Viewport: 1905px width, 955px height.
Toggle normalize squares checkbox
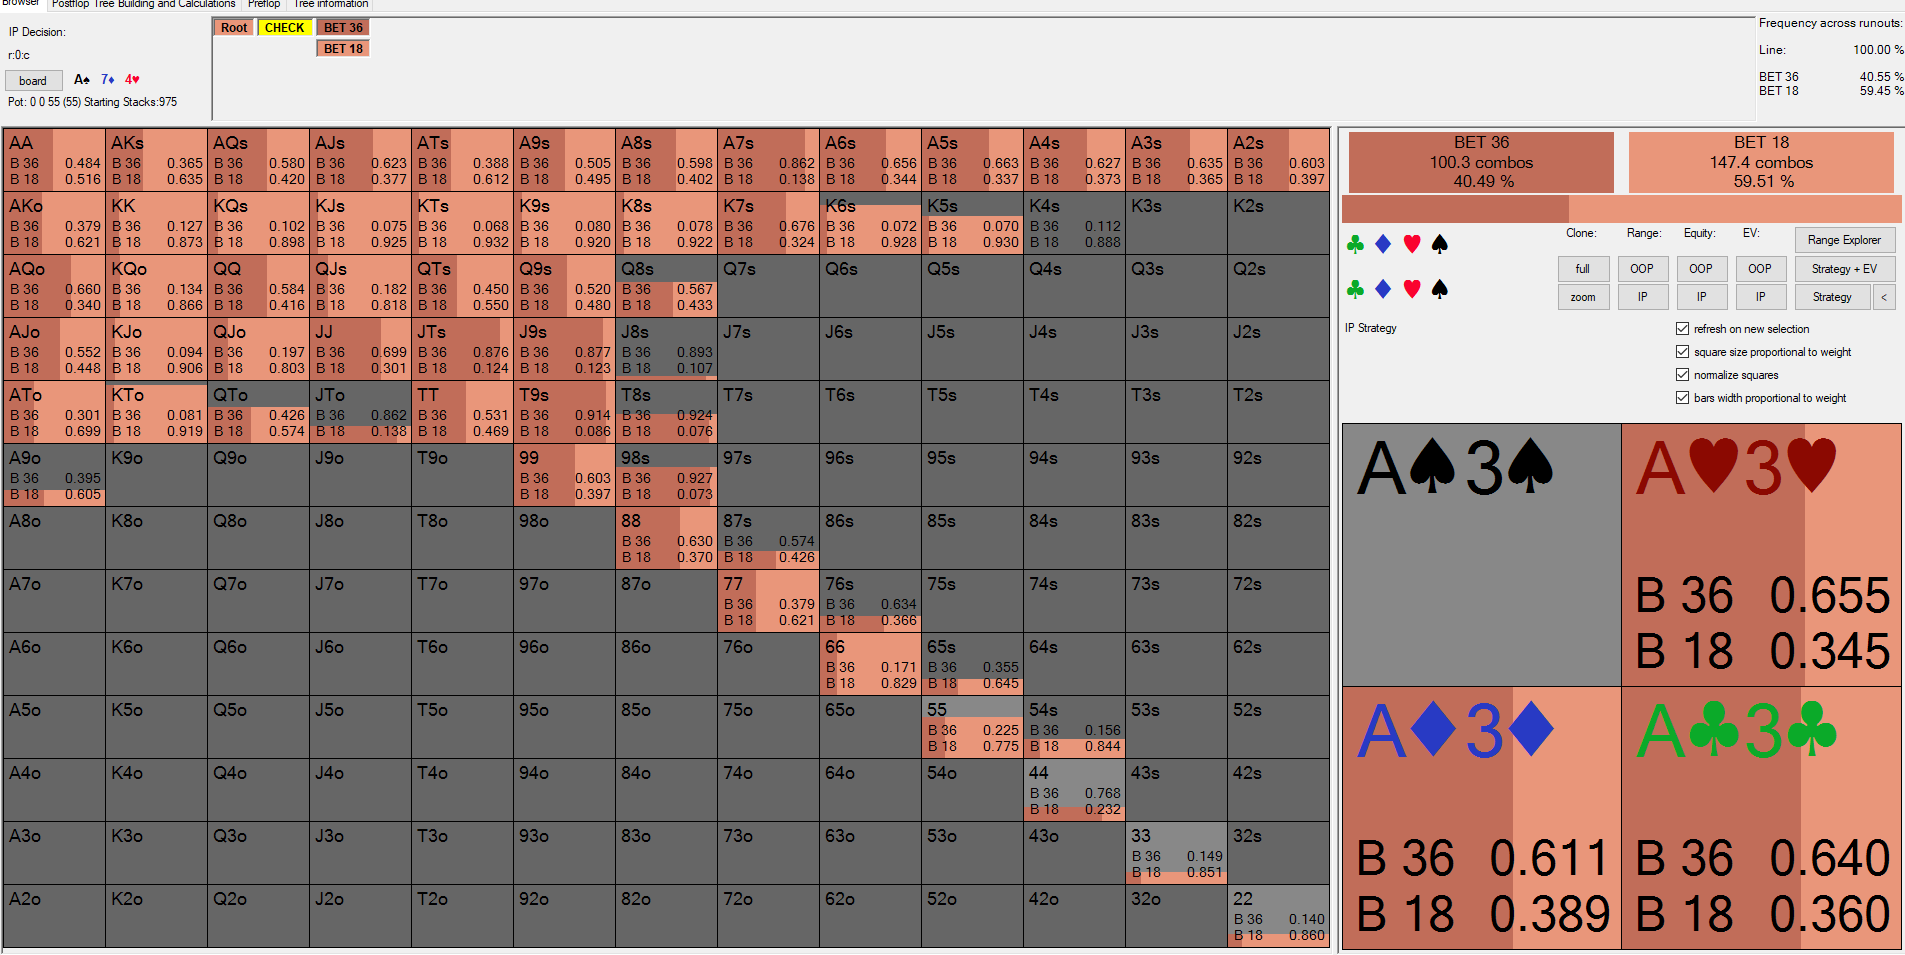pos(1682,375)
